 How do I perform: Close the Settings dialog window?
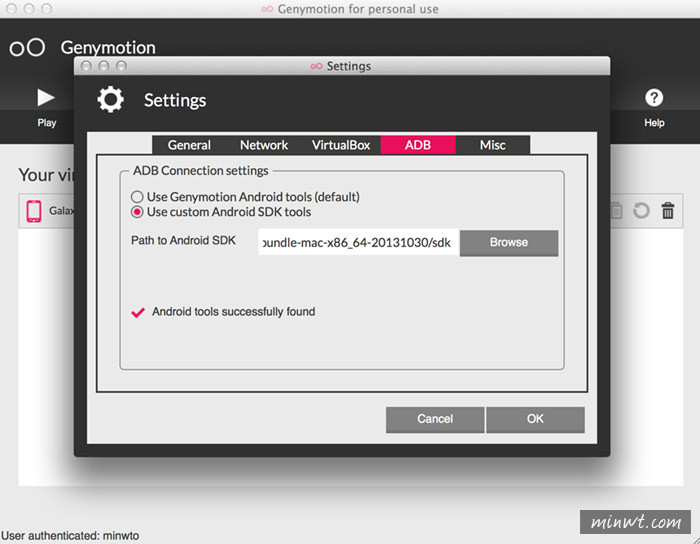pos(86,66)
